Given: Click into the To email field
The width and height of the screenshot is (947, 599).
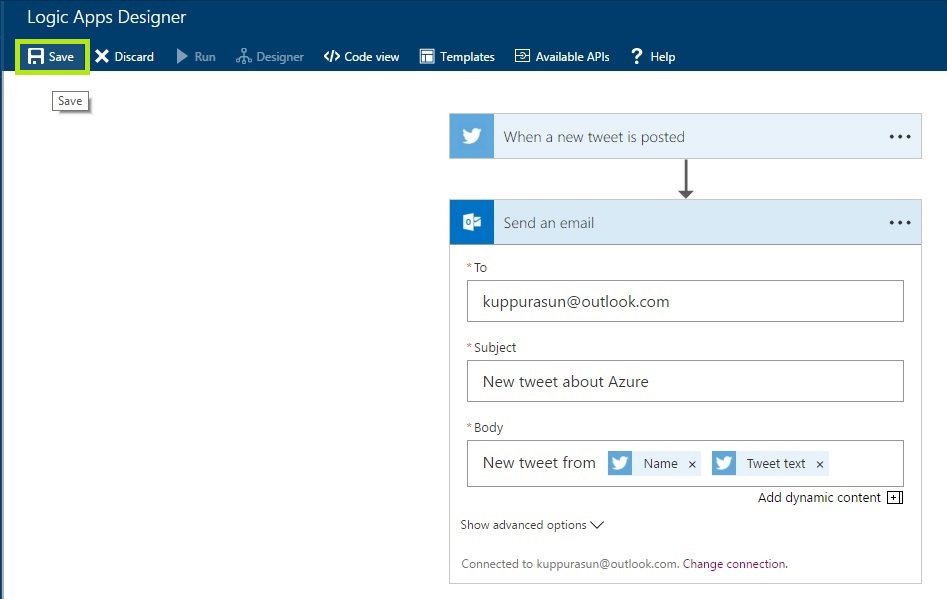Looking at the screenshot, I should click(685, 301).
